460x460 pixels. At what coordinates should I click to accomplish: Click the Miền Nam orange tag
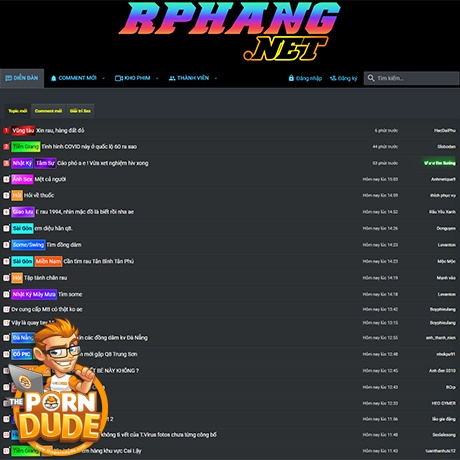point(48,261)
